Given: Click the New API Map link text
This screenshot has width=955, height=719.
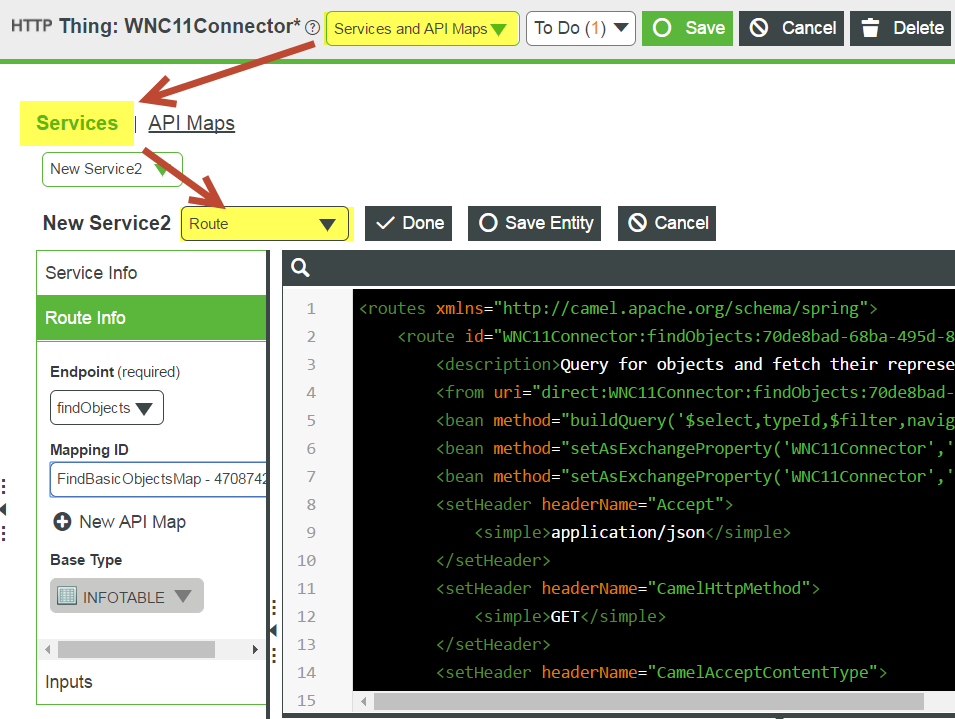Looking at the screenshot, I should 132,522.
